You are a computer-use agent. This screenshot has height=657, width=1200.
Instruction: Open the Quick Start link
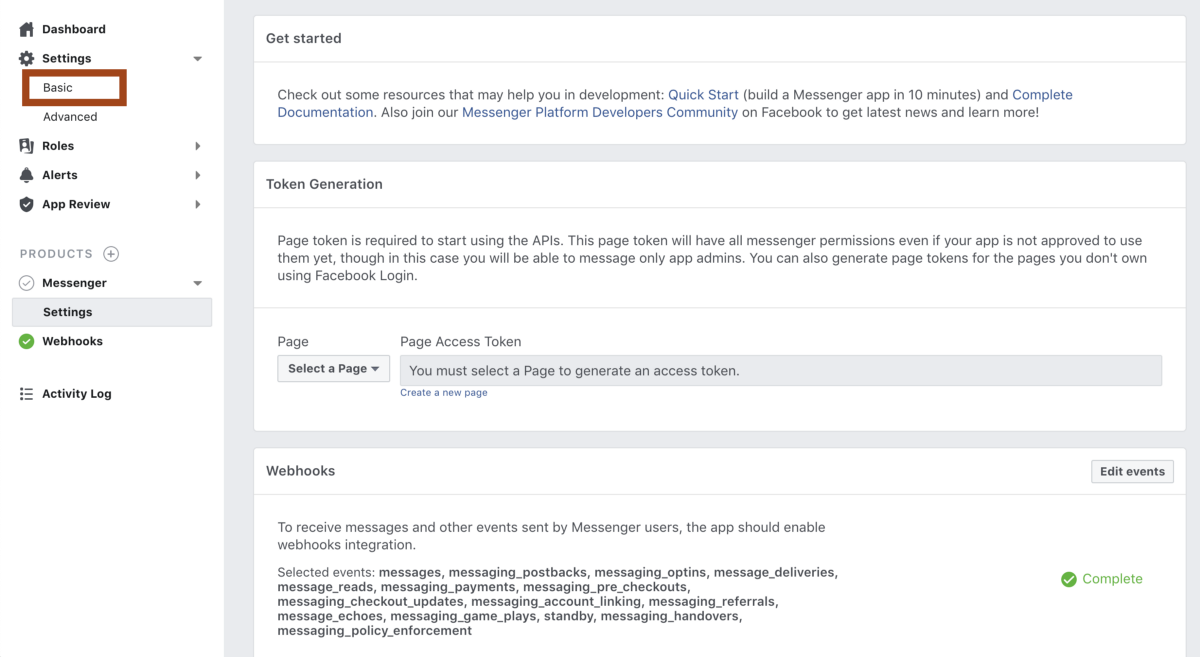point(703,95)
